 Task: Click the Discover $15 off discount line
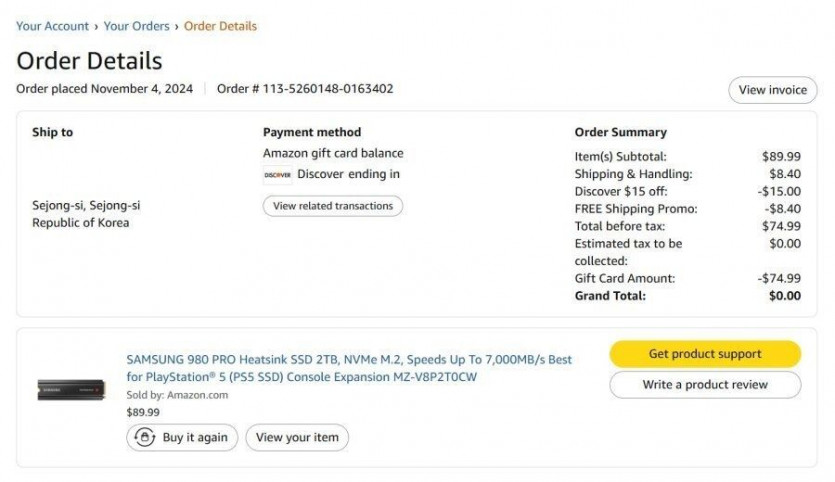(x=687, y=192)
